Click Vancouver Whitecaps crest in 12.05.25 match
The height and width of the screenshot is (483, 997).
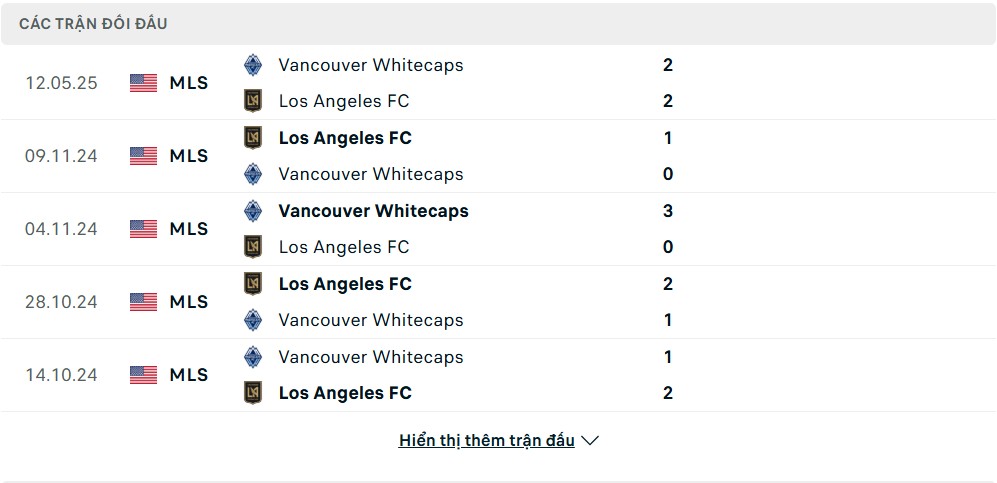(x=253, y=65)
